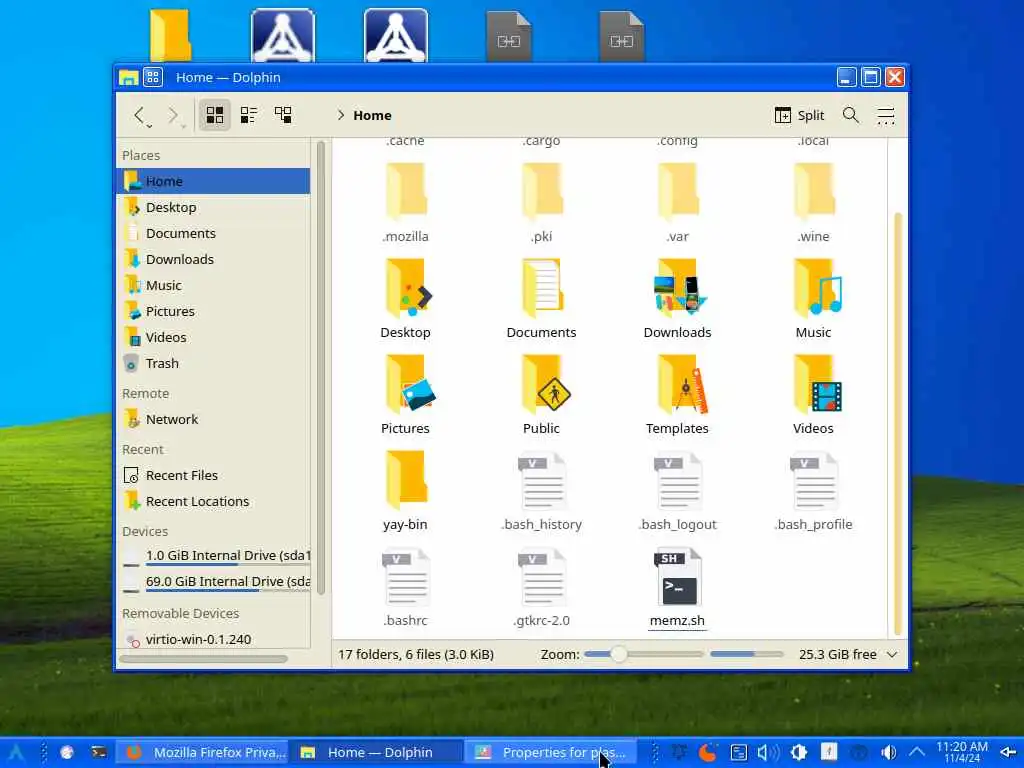
Task: Adjust the Zoom slider handle
Action: [618, 654]
